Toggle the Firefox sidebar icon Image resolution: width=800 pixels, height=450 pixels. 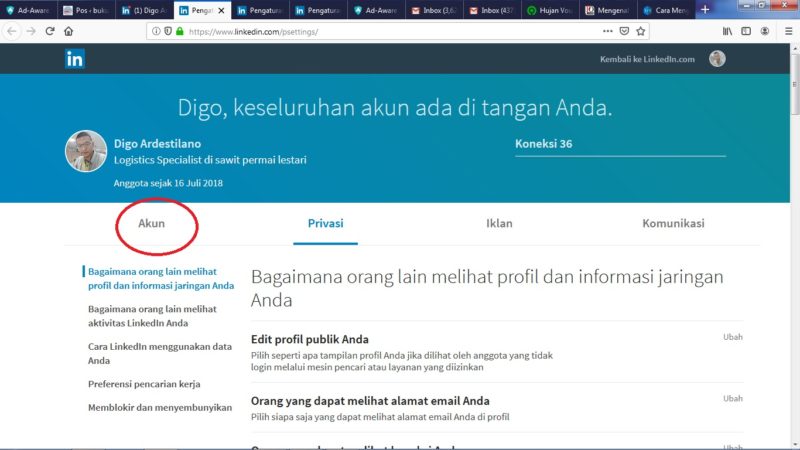pos(746,31)
